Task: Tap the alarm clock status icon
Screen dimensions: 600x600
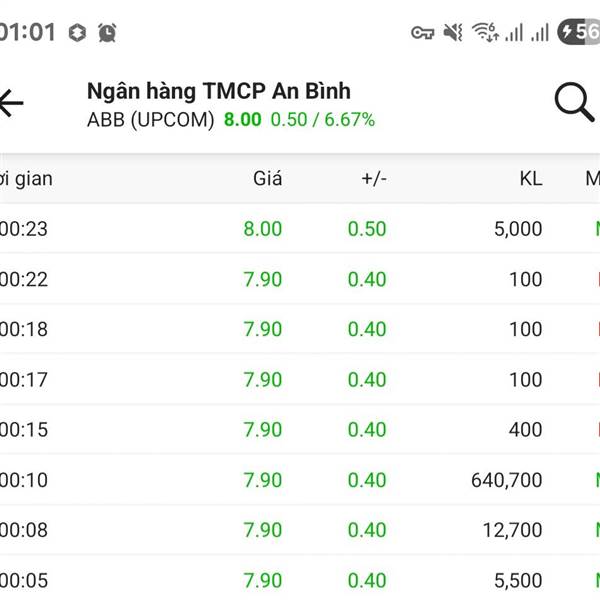Action: [107, 33]
